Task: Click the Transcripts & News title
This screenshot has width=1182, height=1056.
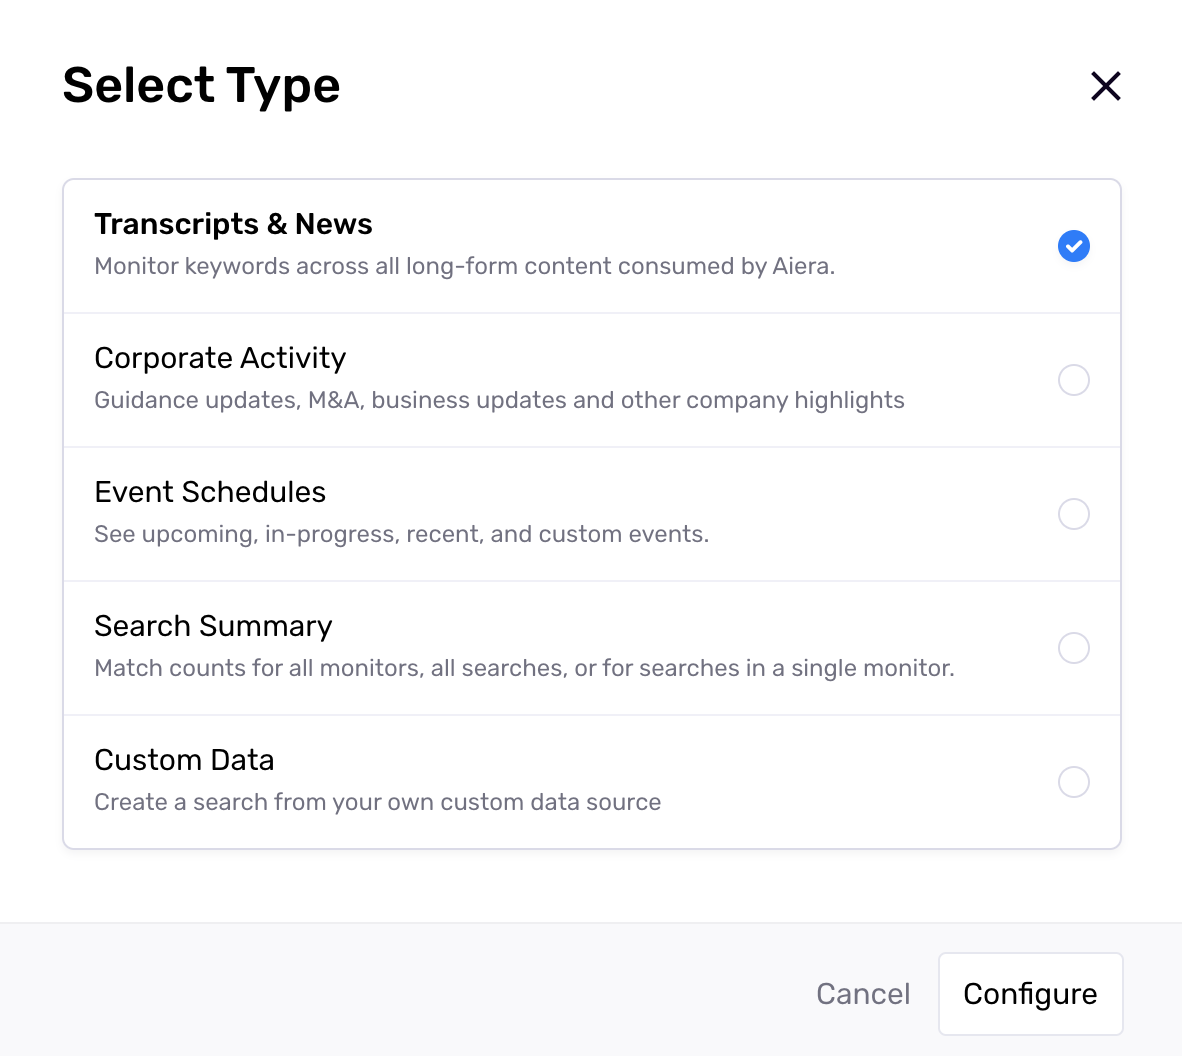Action: [x=233, y=225]
